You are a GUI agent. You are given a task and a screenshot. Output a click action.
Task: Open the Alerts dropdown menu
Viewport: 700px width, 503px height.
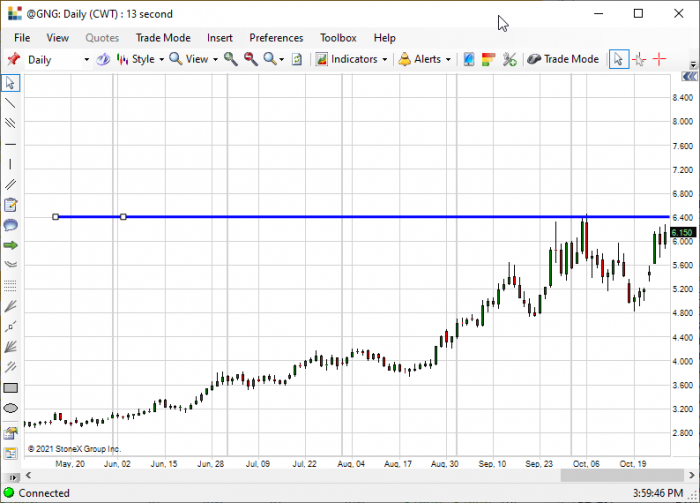click(425, 59)
